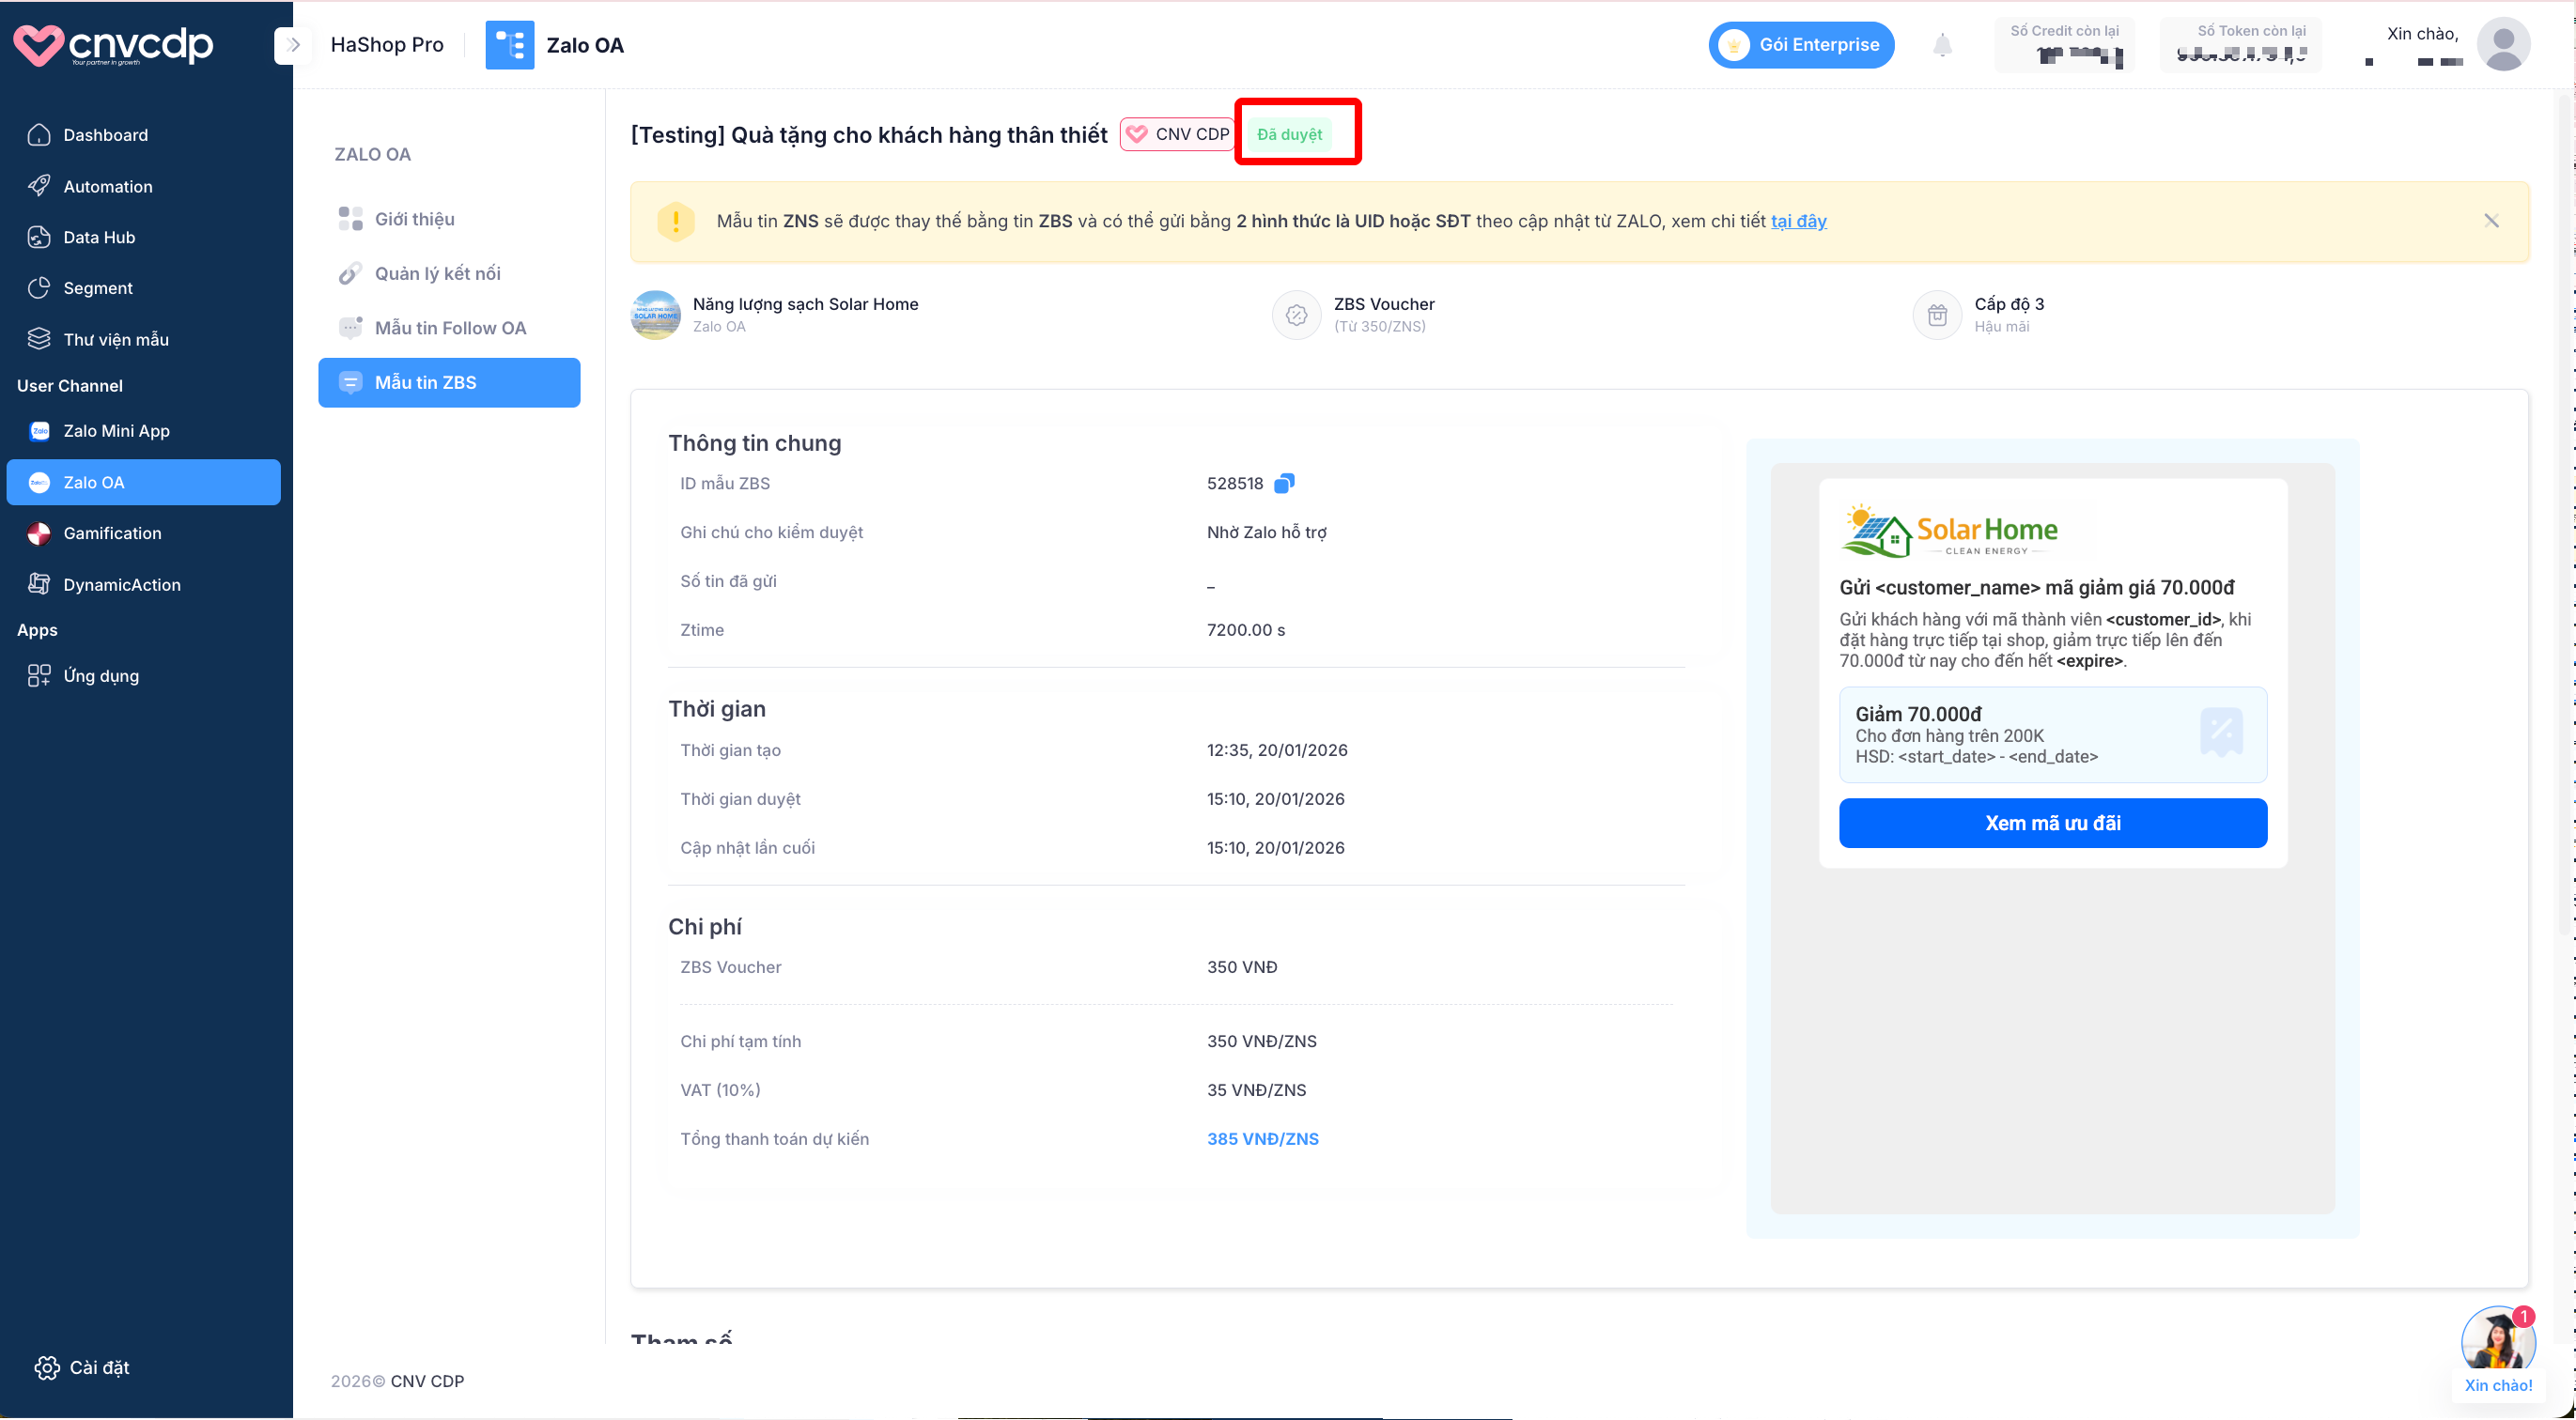Select Zalo Mini App channel
Viewport: 2576px width, 1420px height.
tap(116, 431)
